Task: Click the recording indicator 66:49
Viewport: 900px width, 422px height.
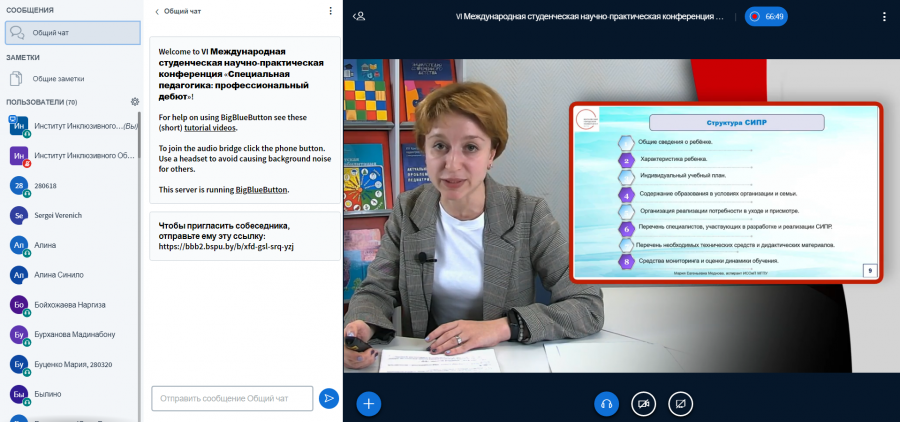Action: click(766, 17)
